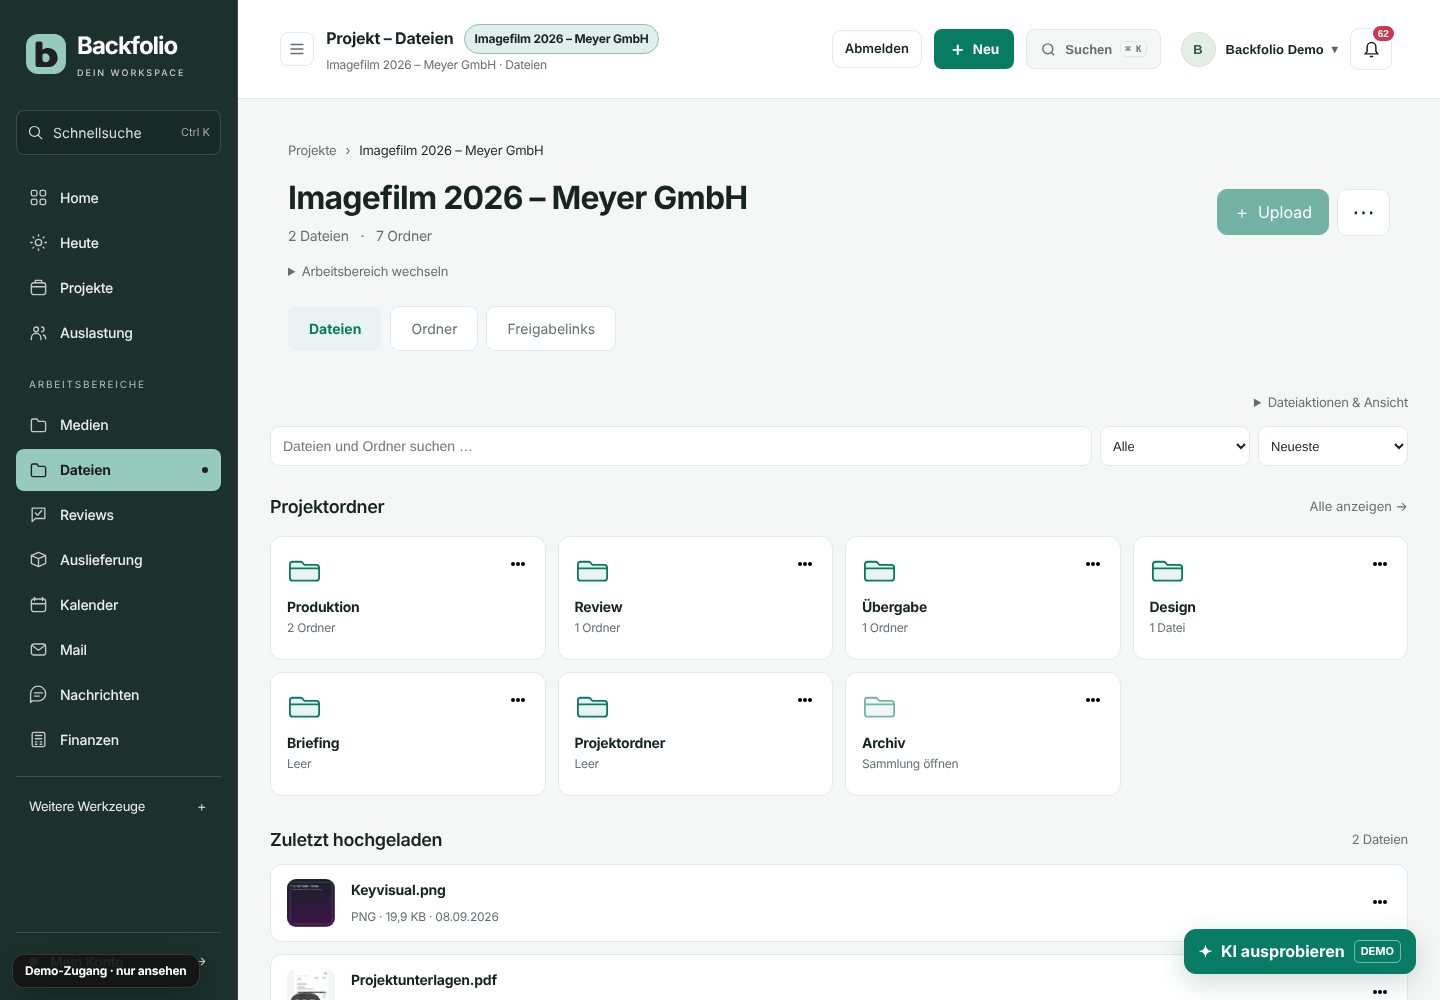Open Auslieferung workspace
Screen dimensions: 1440x1000
[x=118, y=560]
